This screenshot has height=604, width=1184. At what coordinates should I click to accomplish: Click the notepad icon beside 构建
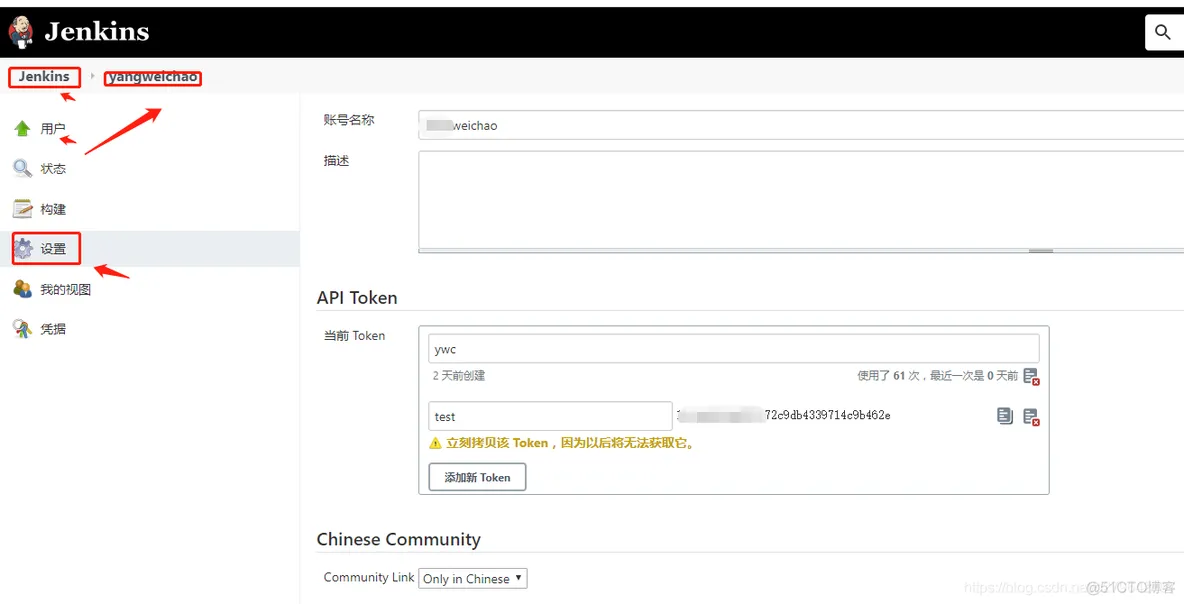(22, 208)
